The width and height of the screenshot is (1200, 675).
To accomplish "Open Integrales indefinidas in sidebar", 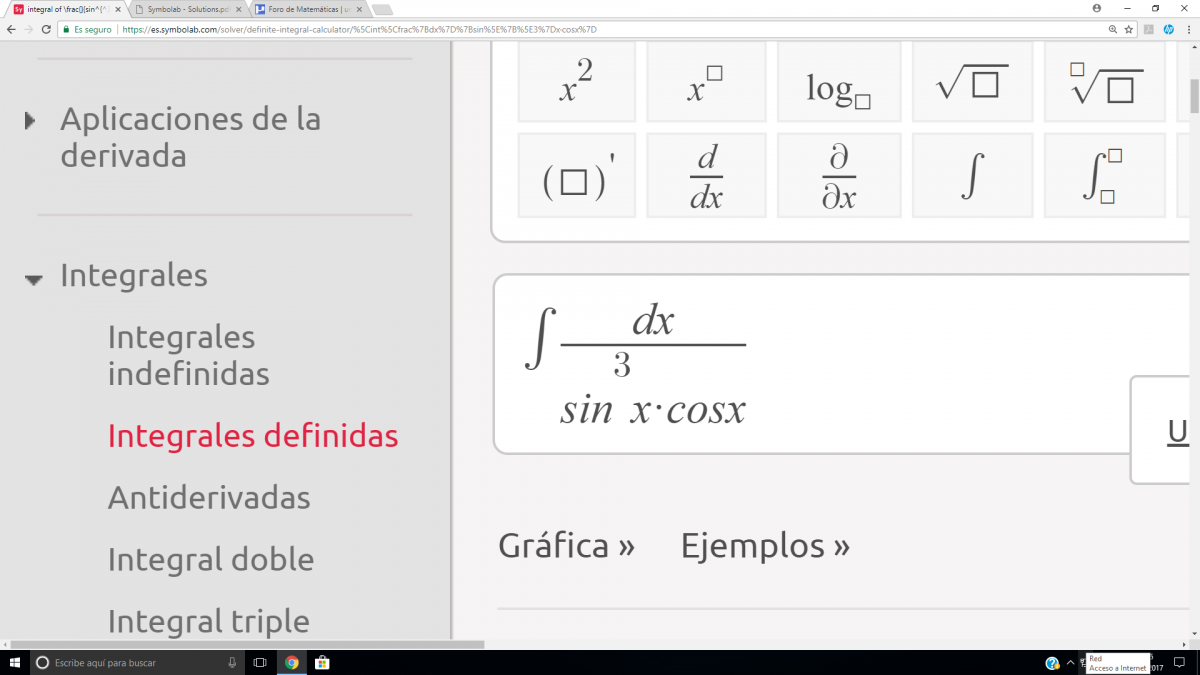I will (188, 355).
